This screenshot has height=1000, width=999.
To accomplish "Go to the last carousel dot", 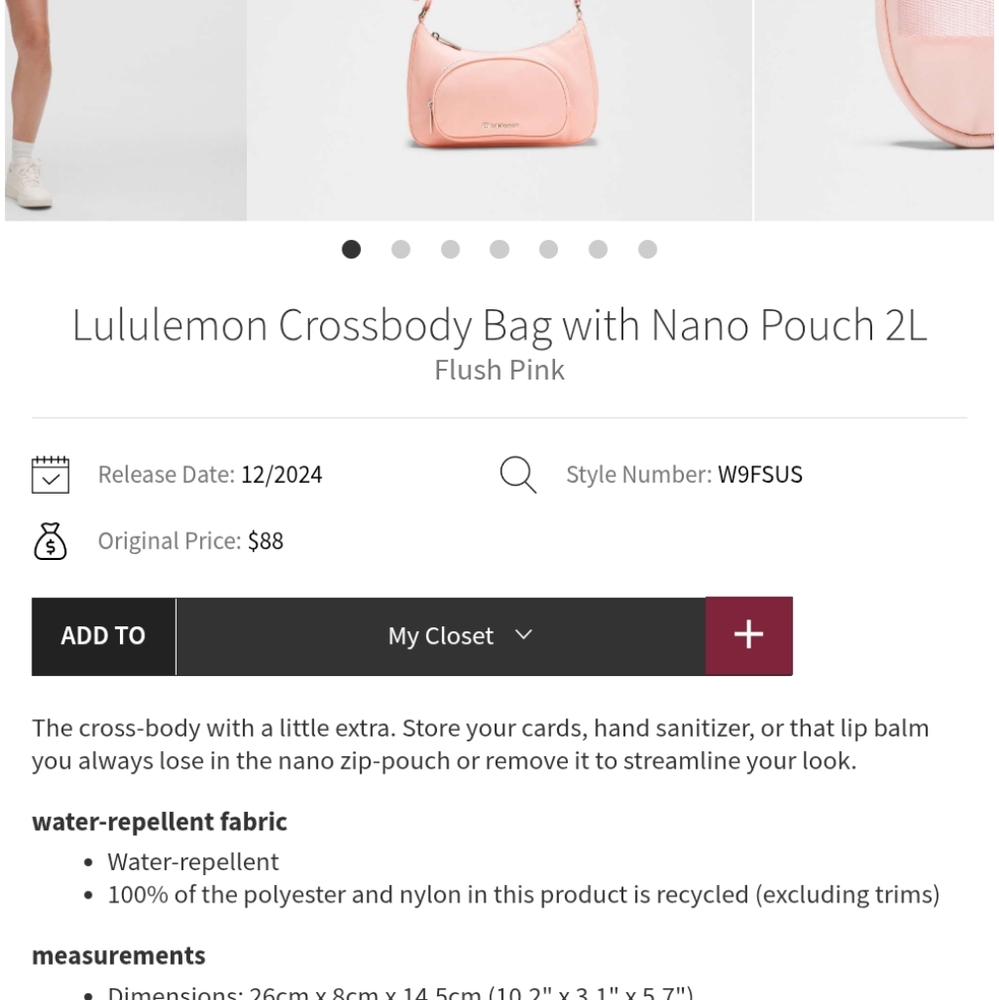I will click(647, 249).
